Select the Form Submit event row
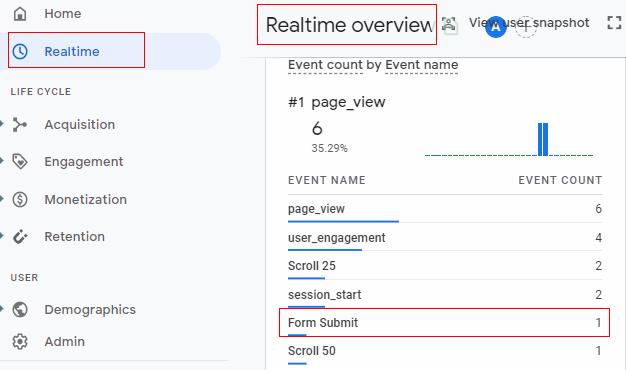 (x=444, y=323)
